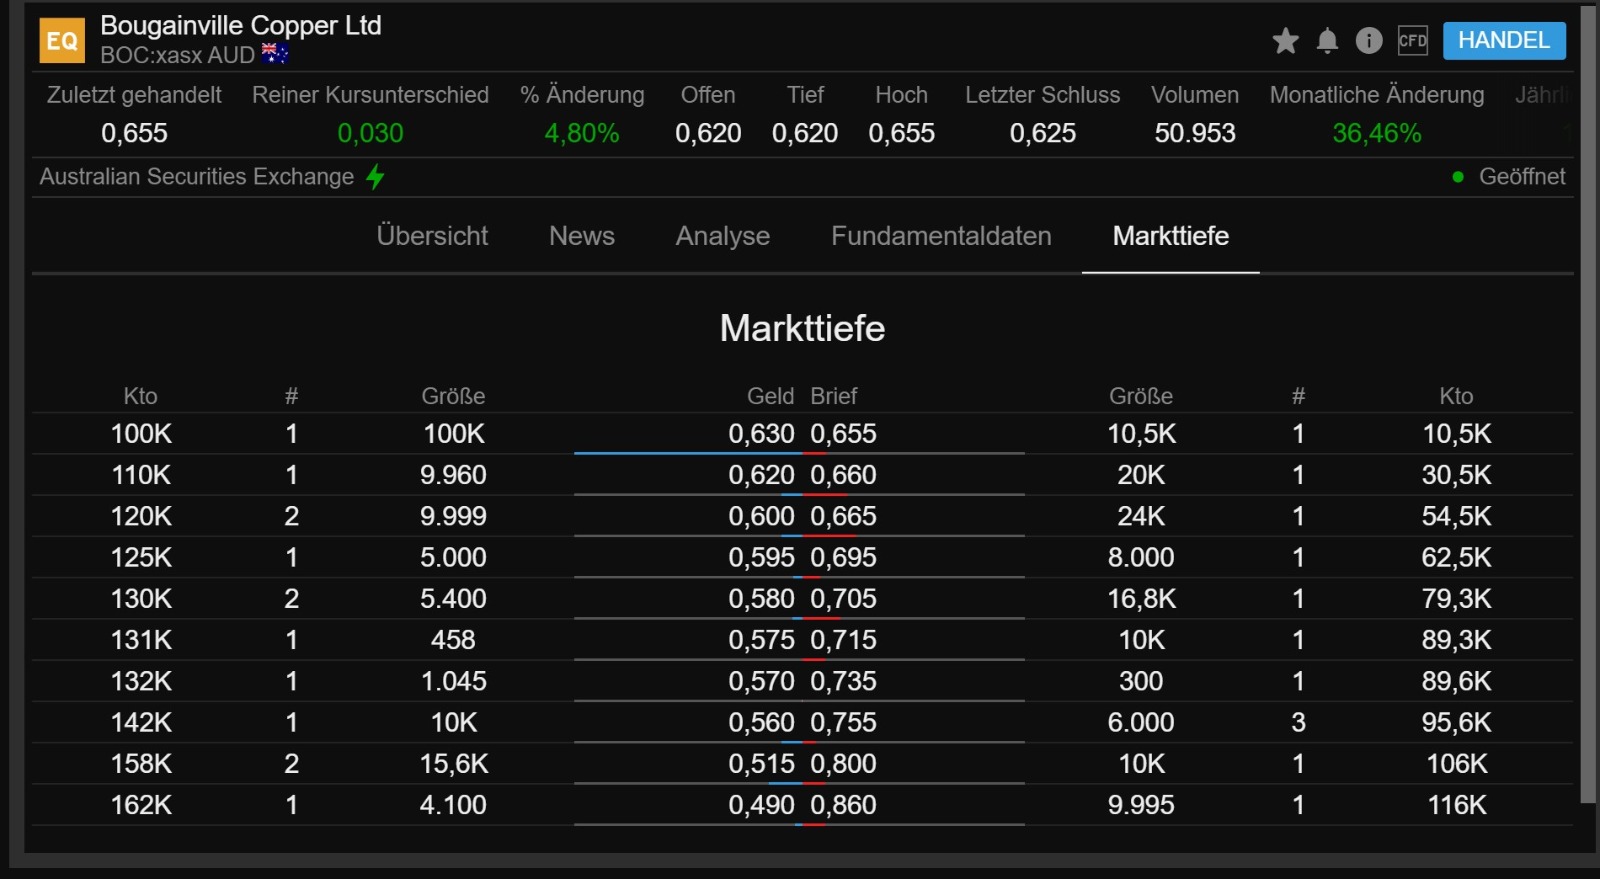Click the Letzter Schluss value 0,625
Viewport: 1600px width, 879px height.
[x=1043, y=133]
